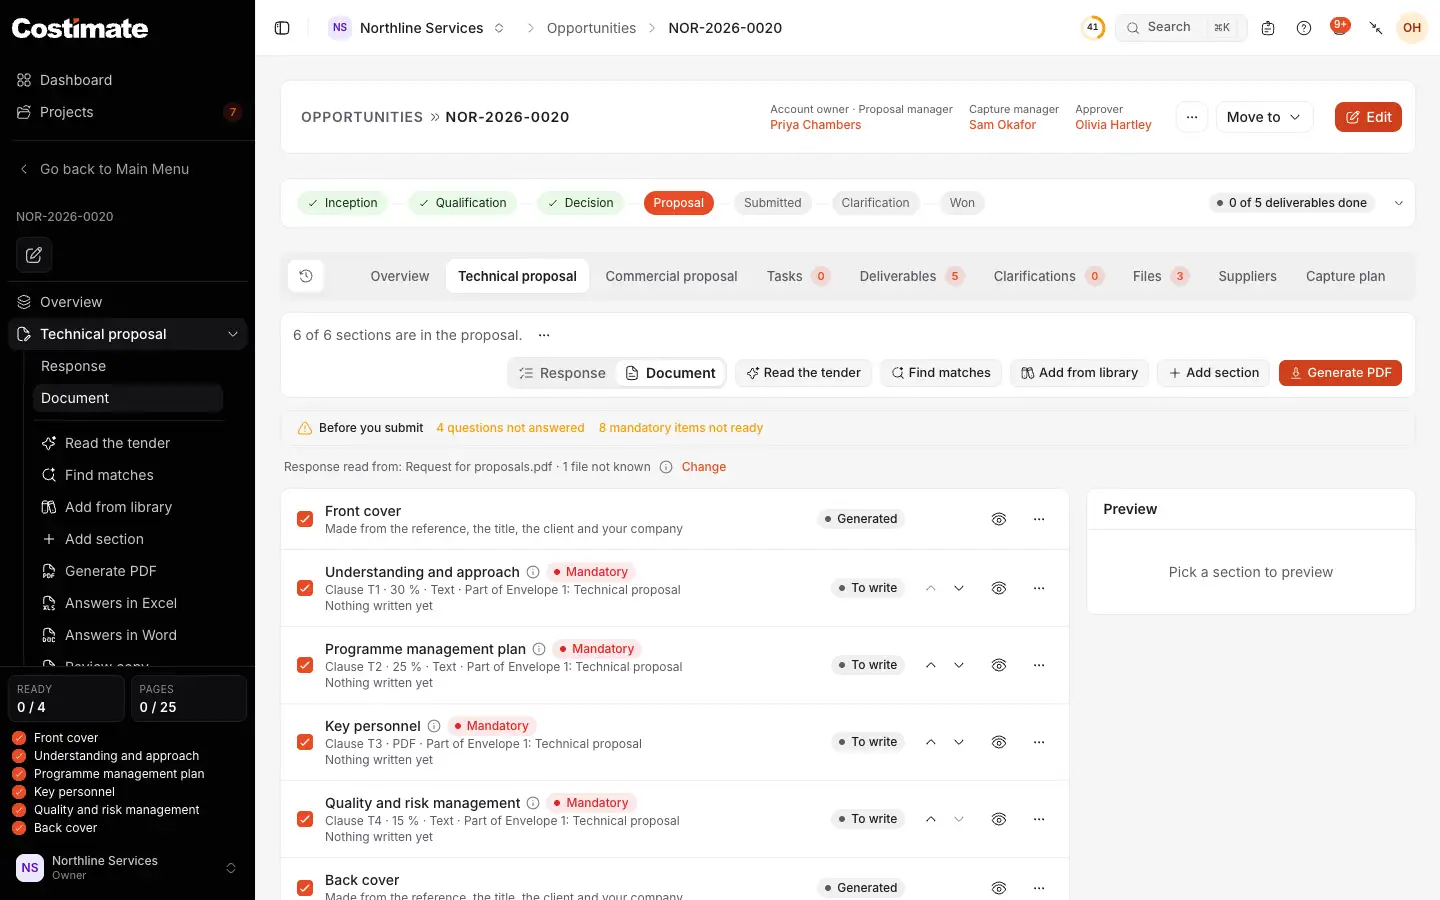The image size is (1440, 900).
Task: Open the Commercial proposal tab
Action: click(x=671, y=276)
